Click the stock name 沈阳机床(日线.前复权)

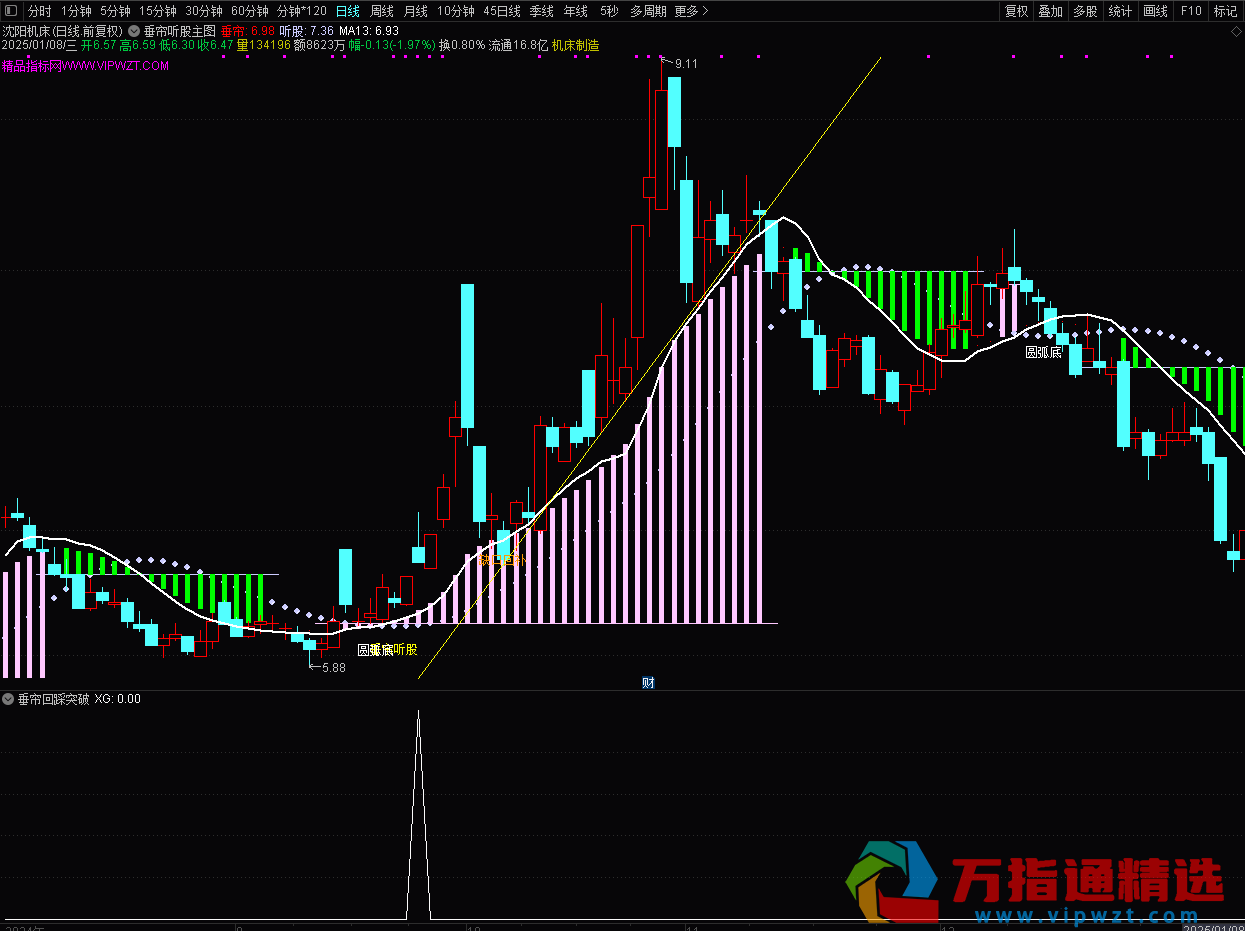pyautogui.click(x=63, y=31)
